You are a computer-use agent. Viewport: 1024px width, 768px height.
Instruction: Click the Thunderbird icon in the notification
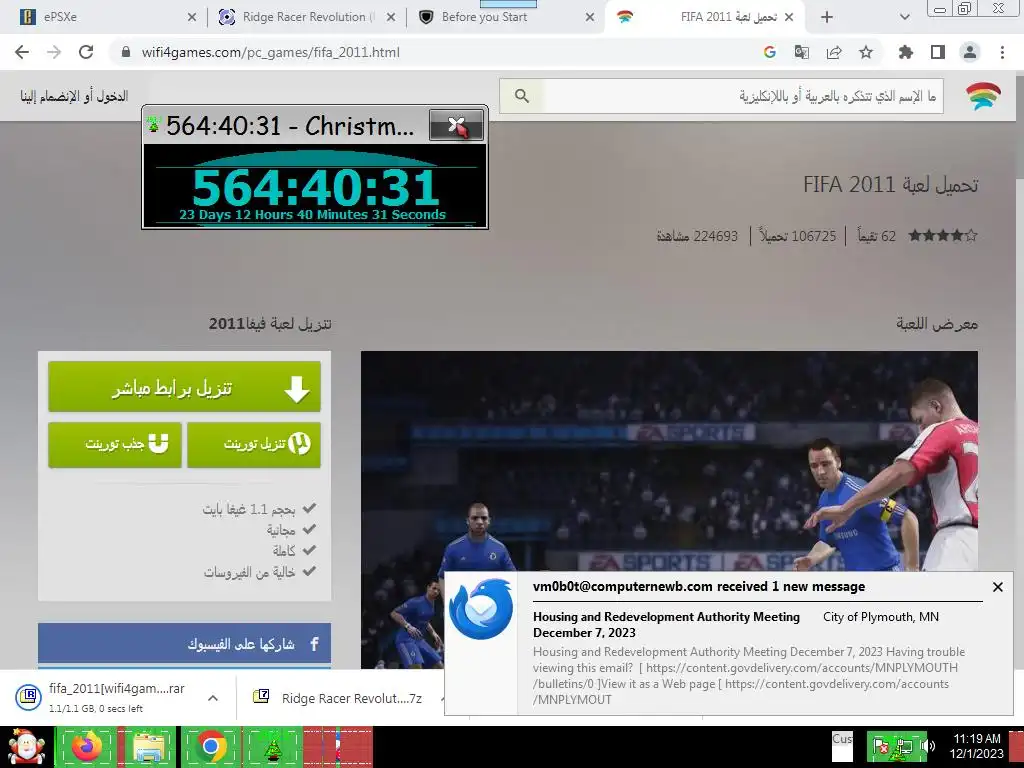pos(481,609)
